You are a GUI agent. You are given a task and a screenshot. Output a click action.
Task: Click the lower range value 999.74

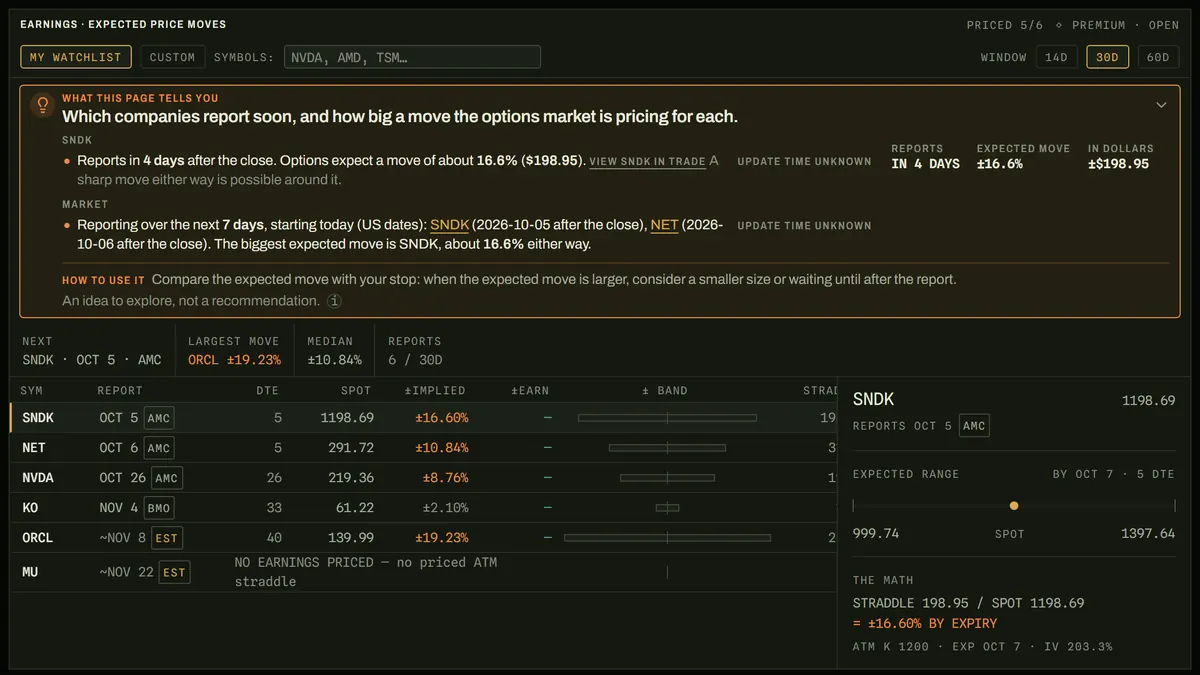[x=876, y=533]
